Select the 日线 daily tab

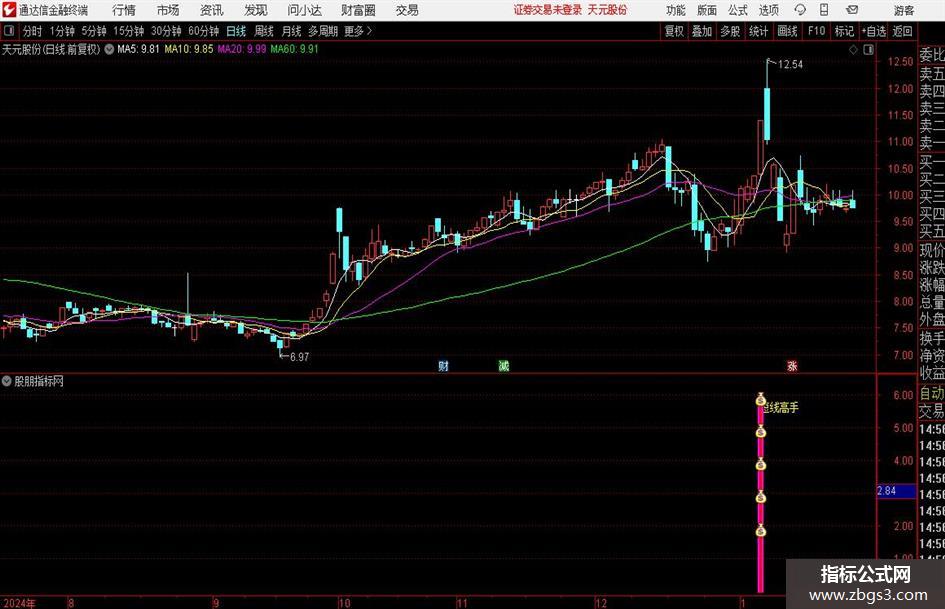coord(236,31)
